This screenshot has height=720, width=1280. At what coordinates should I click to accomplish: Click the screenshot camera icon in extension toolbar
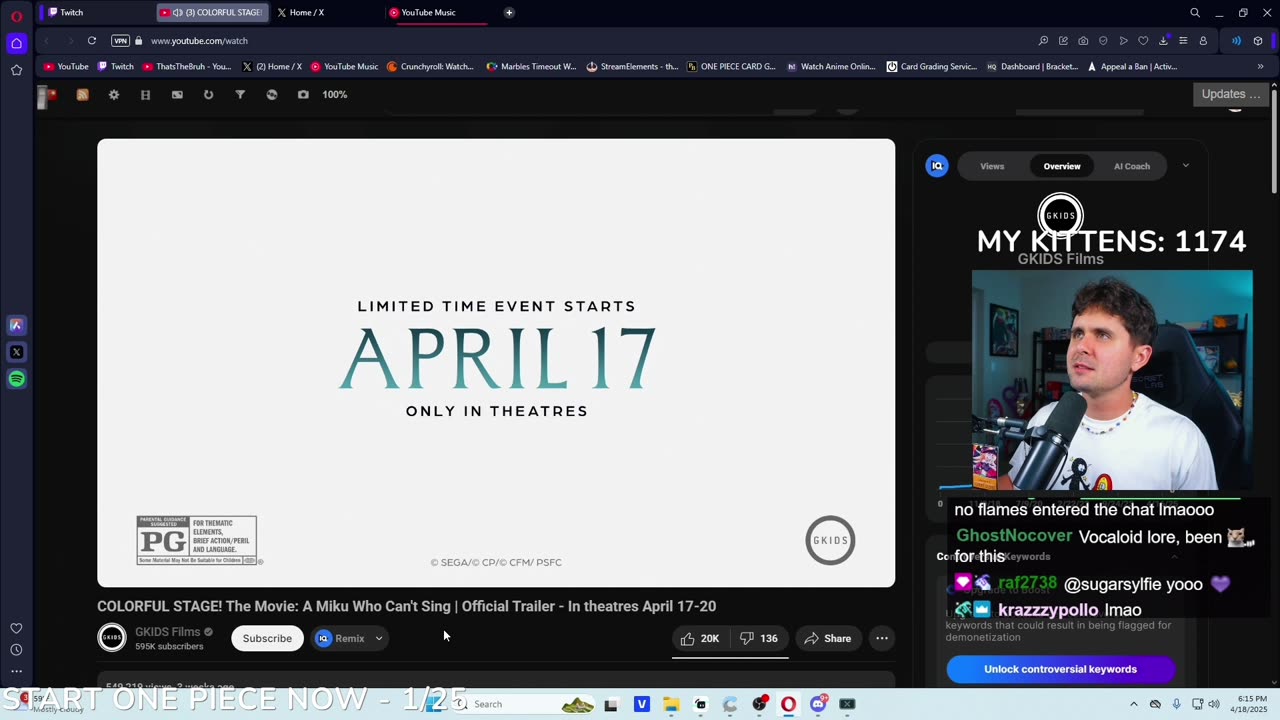(x=303, y=95)
